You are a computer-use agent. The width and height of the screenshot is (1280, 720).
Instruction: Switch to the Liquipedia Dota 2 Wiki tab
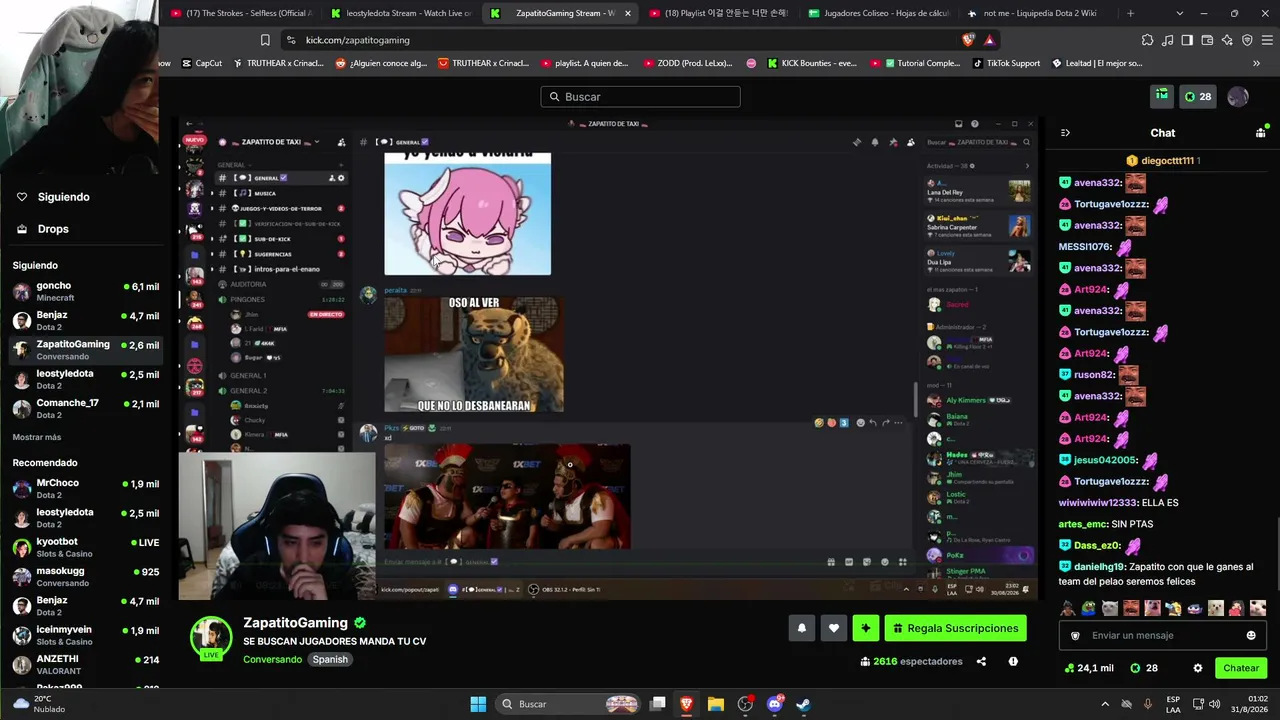[x=1037, y=13]
